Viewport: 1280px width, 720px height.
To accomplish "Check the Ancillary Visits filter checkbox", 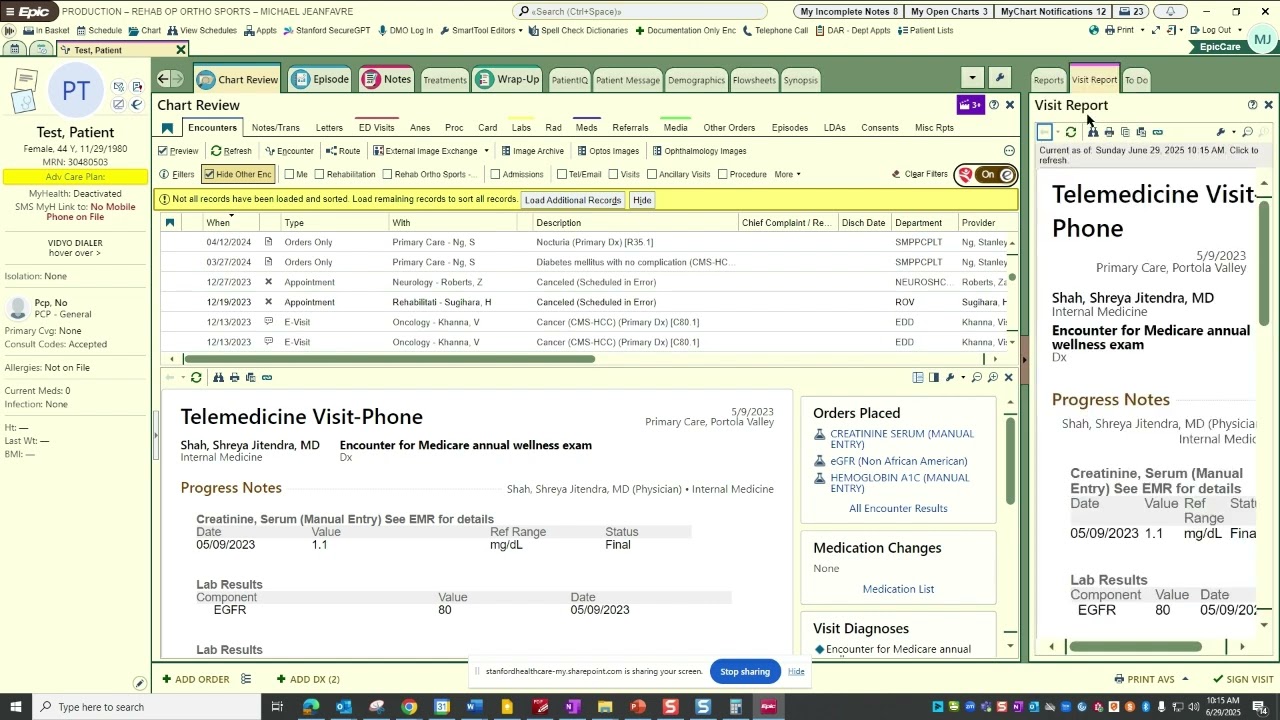I will click(651, 175).
